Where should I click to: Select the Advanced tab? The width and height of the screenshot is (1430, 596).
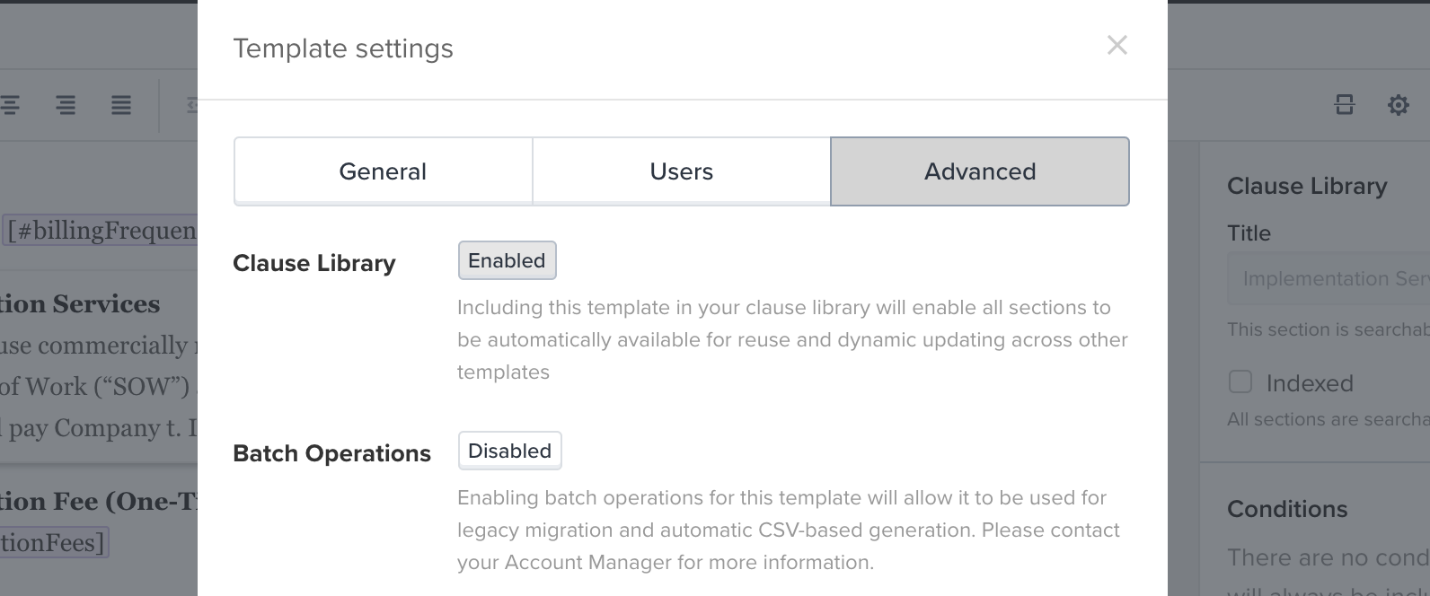click(x=980, y=171)
